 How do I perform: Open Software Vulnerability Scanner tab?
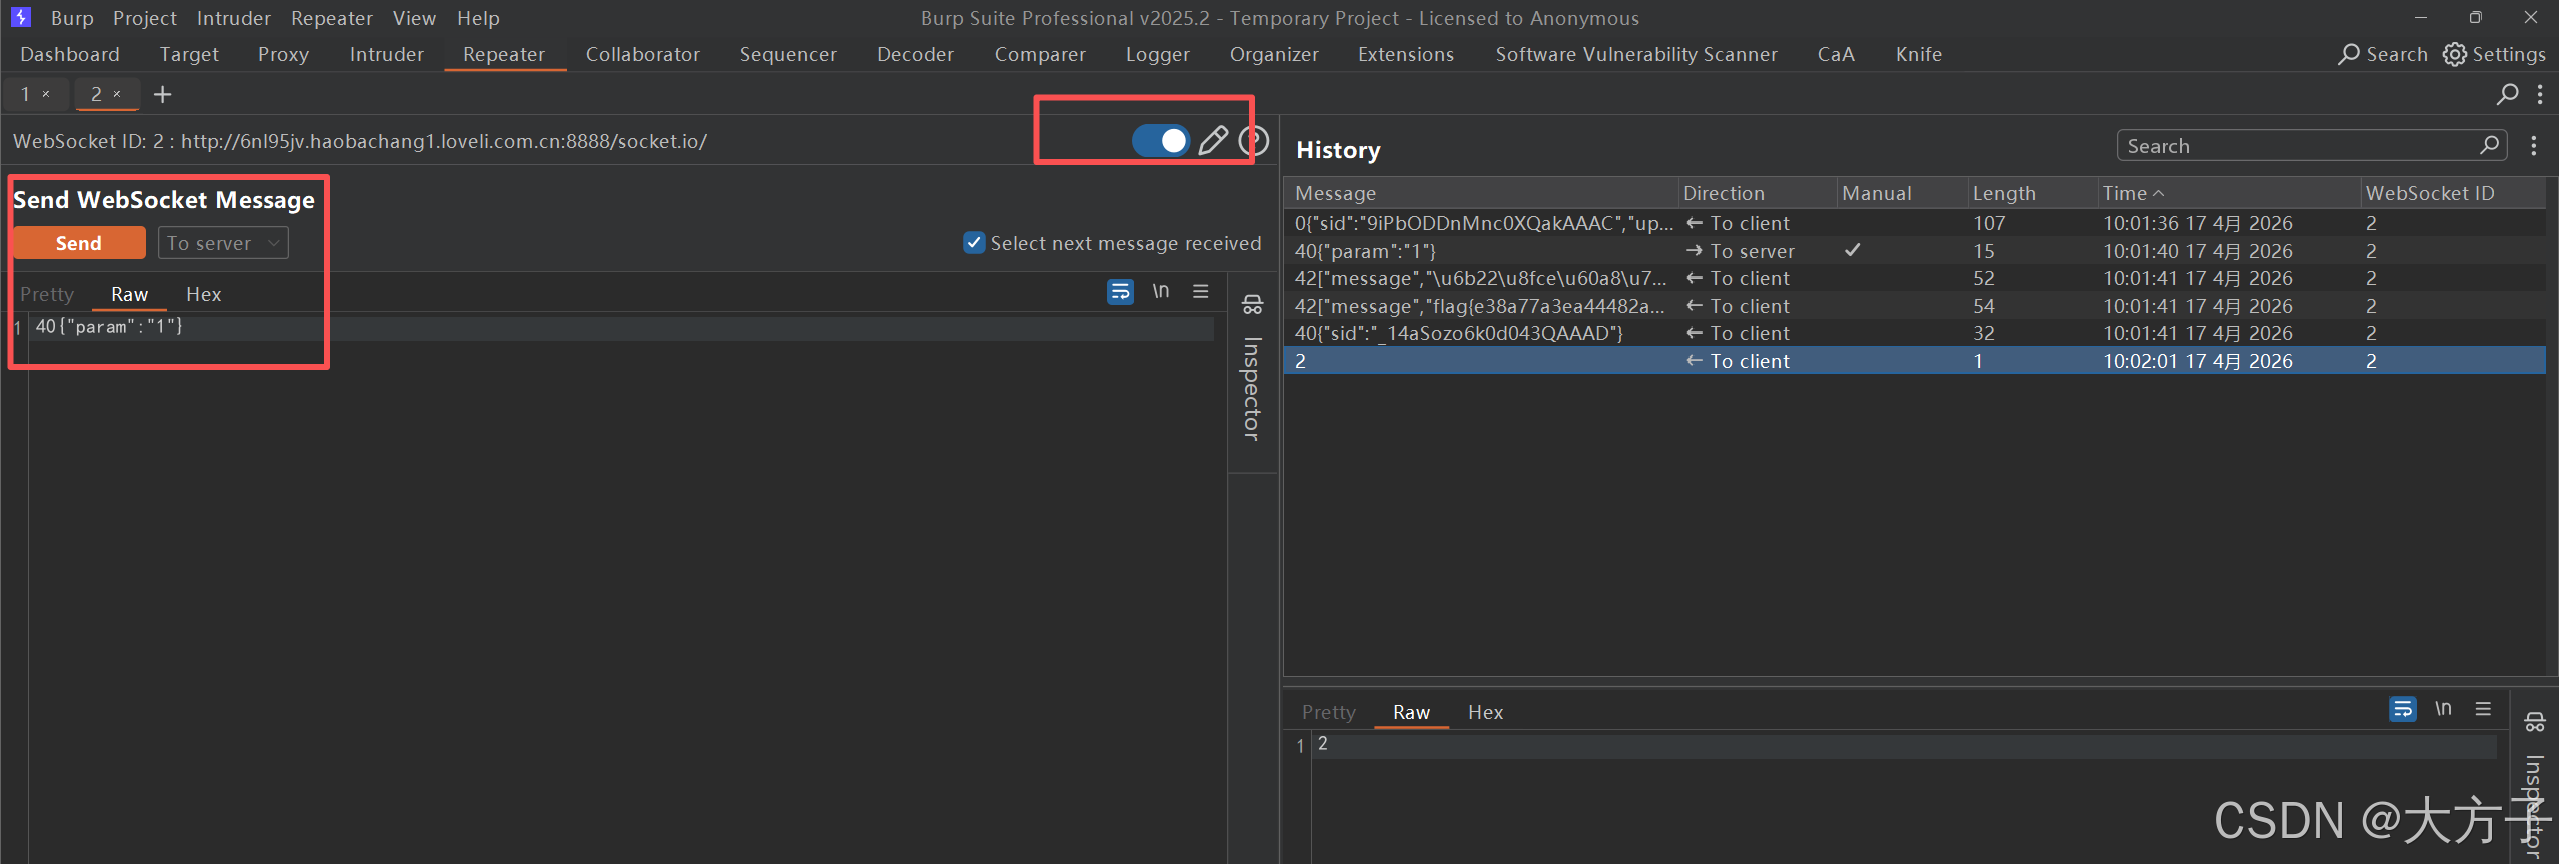coord(1637,54)
